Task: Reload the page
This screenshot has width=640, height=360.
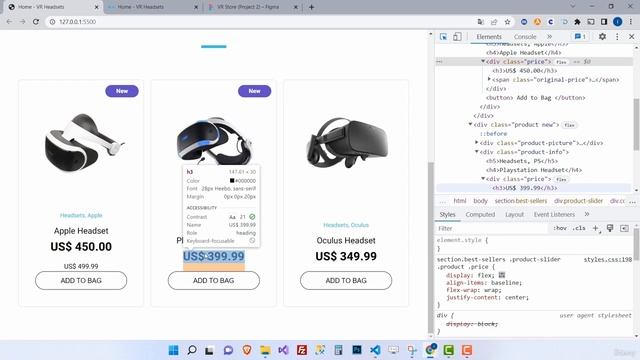Action: 36,22
